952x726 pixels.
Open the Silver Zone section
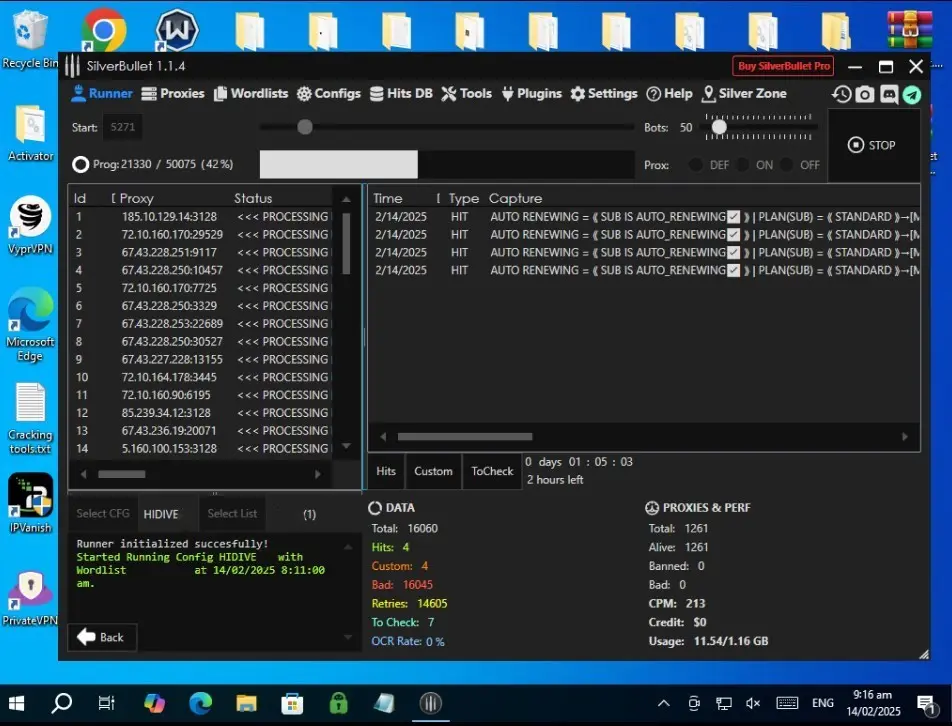744,93
